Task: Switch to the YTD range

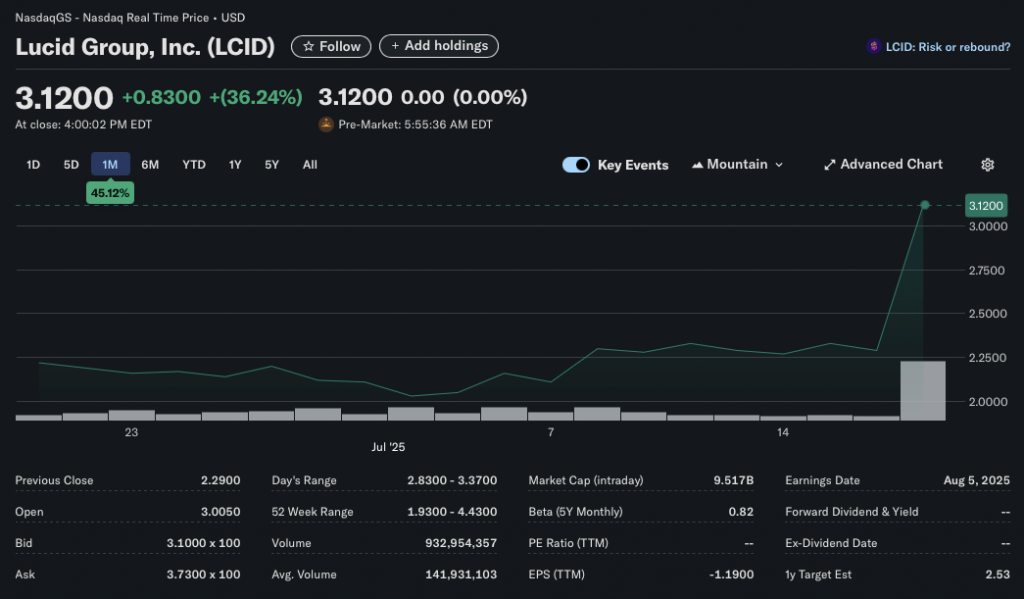Action: point(194,165)
